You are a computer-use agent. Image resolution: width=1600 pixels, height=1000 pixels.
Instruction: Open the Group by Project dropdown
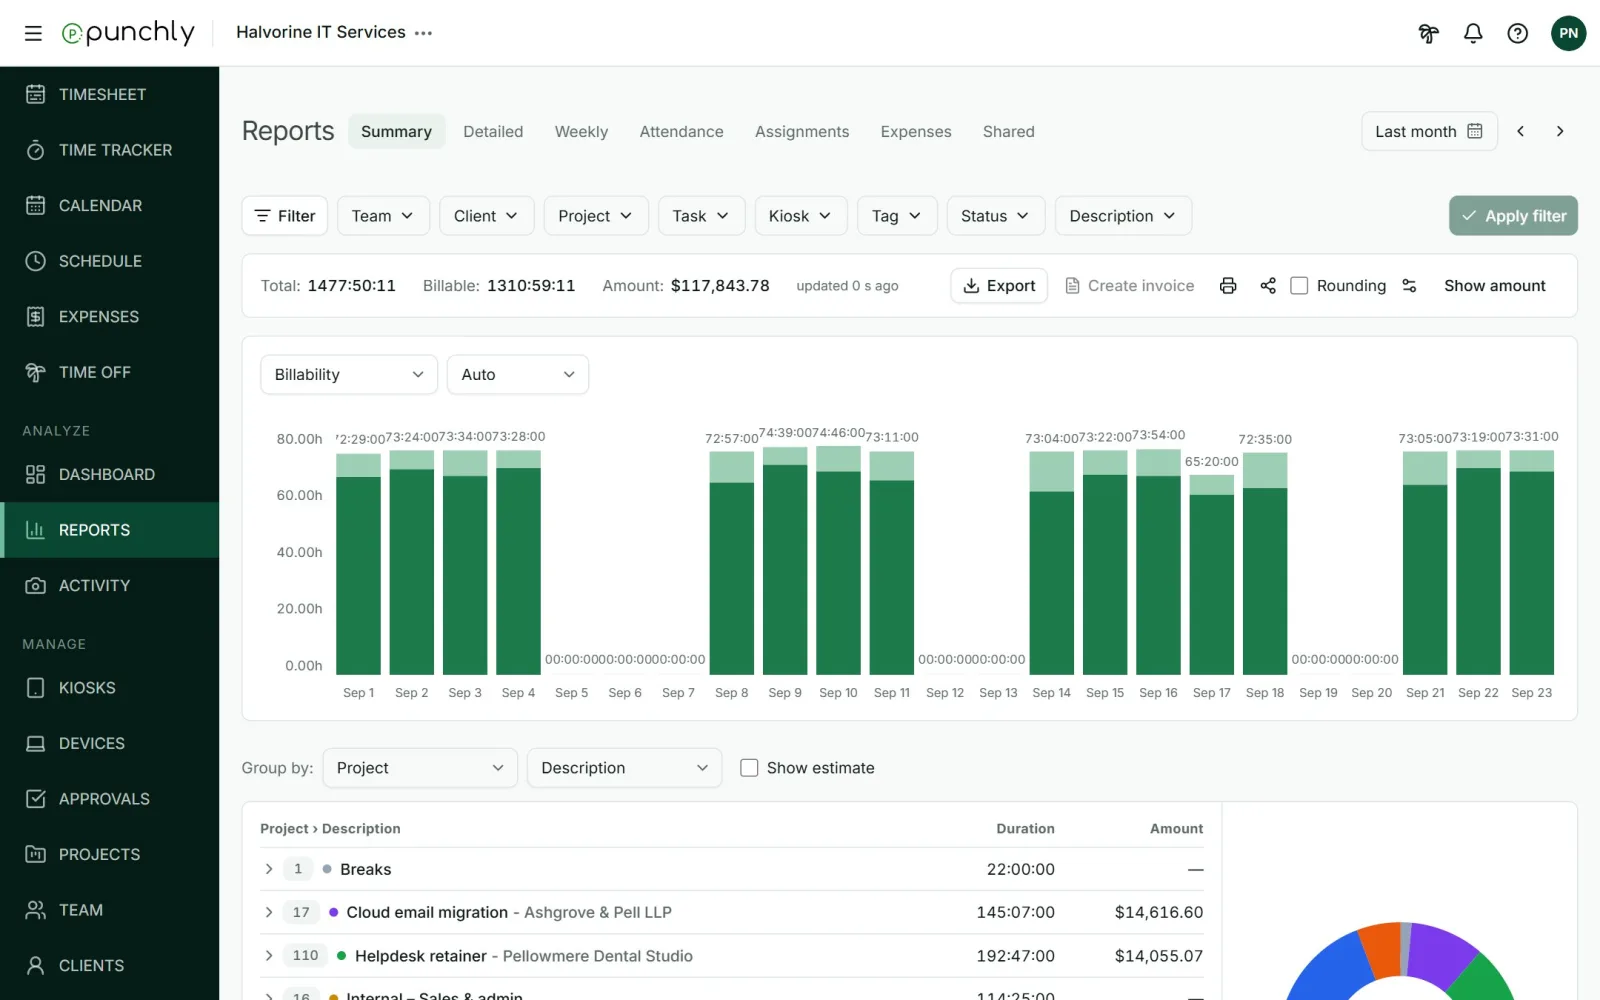(420, 768)
